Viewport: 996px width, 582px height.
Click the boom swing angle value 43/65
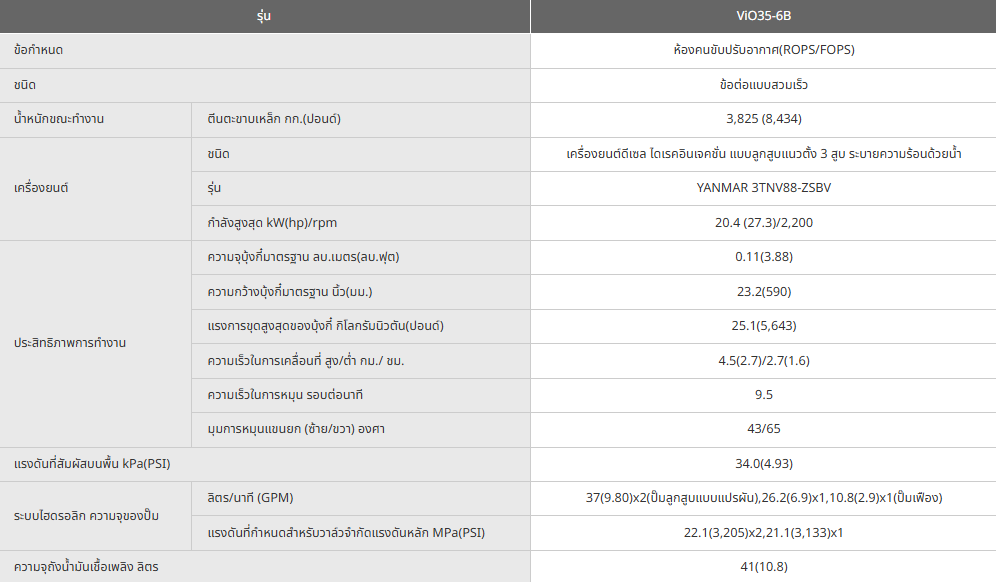763,429
